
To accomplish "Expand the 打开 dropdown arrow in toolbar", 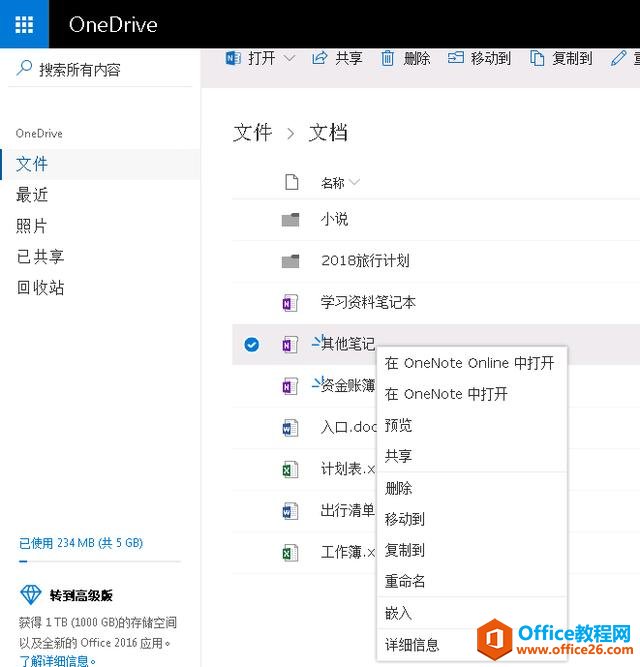I will tap(290, 59).
